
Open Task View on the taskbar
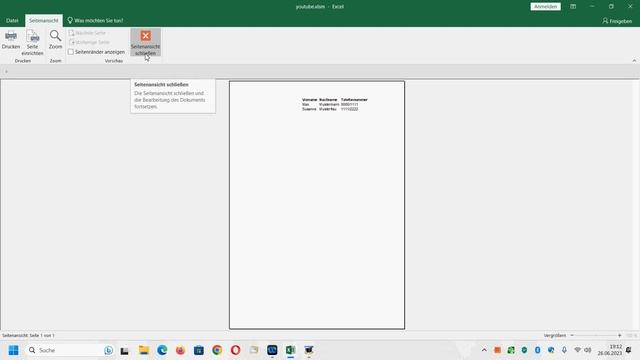[x=124, y=351]
